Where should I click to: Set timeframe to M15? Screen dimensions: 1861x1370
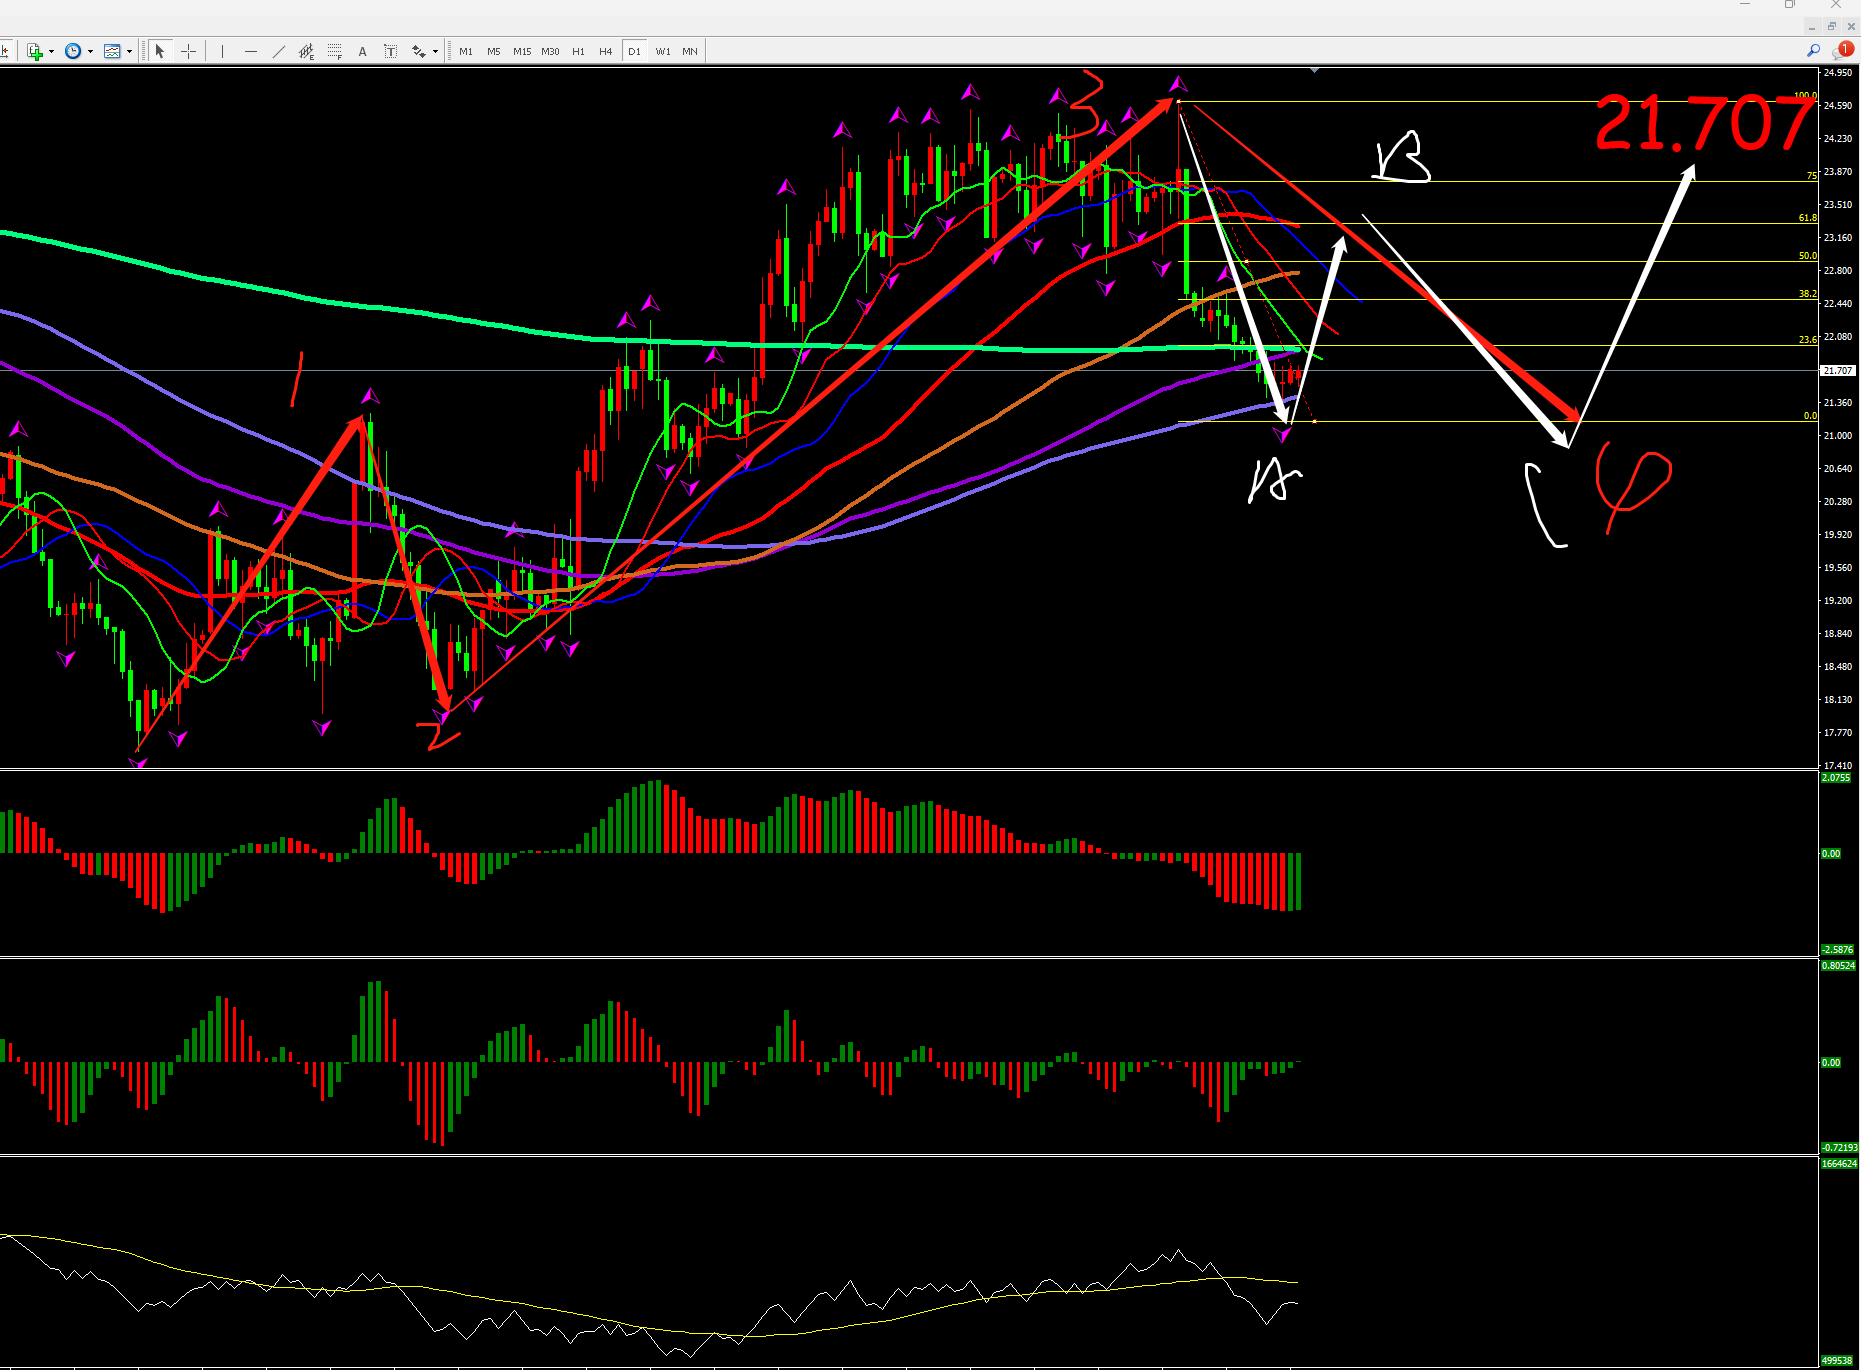click(x=522, y=51)
